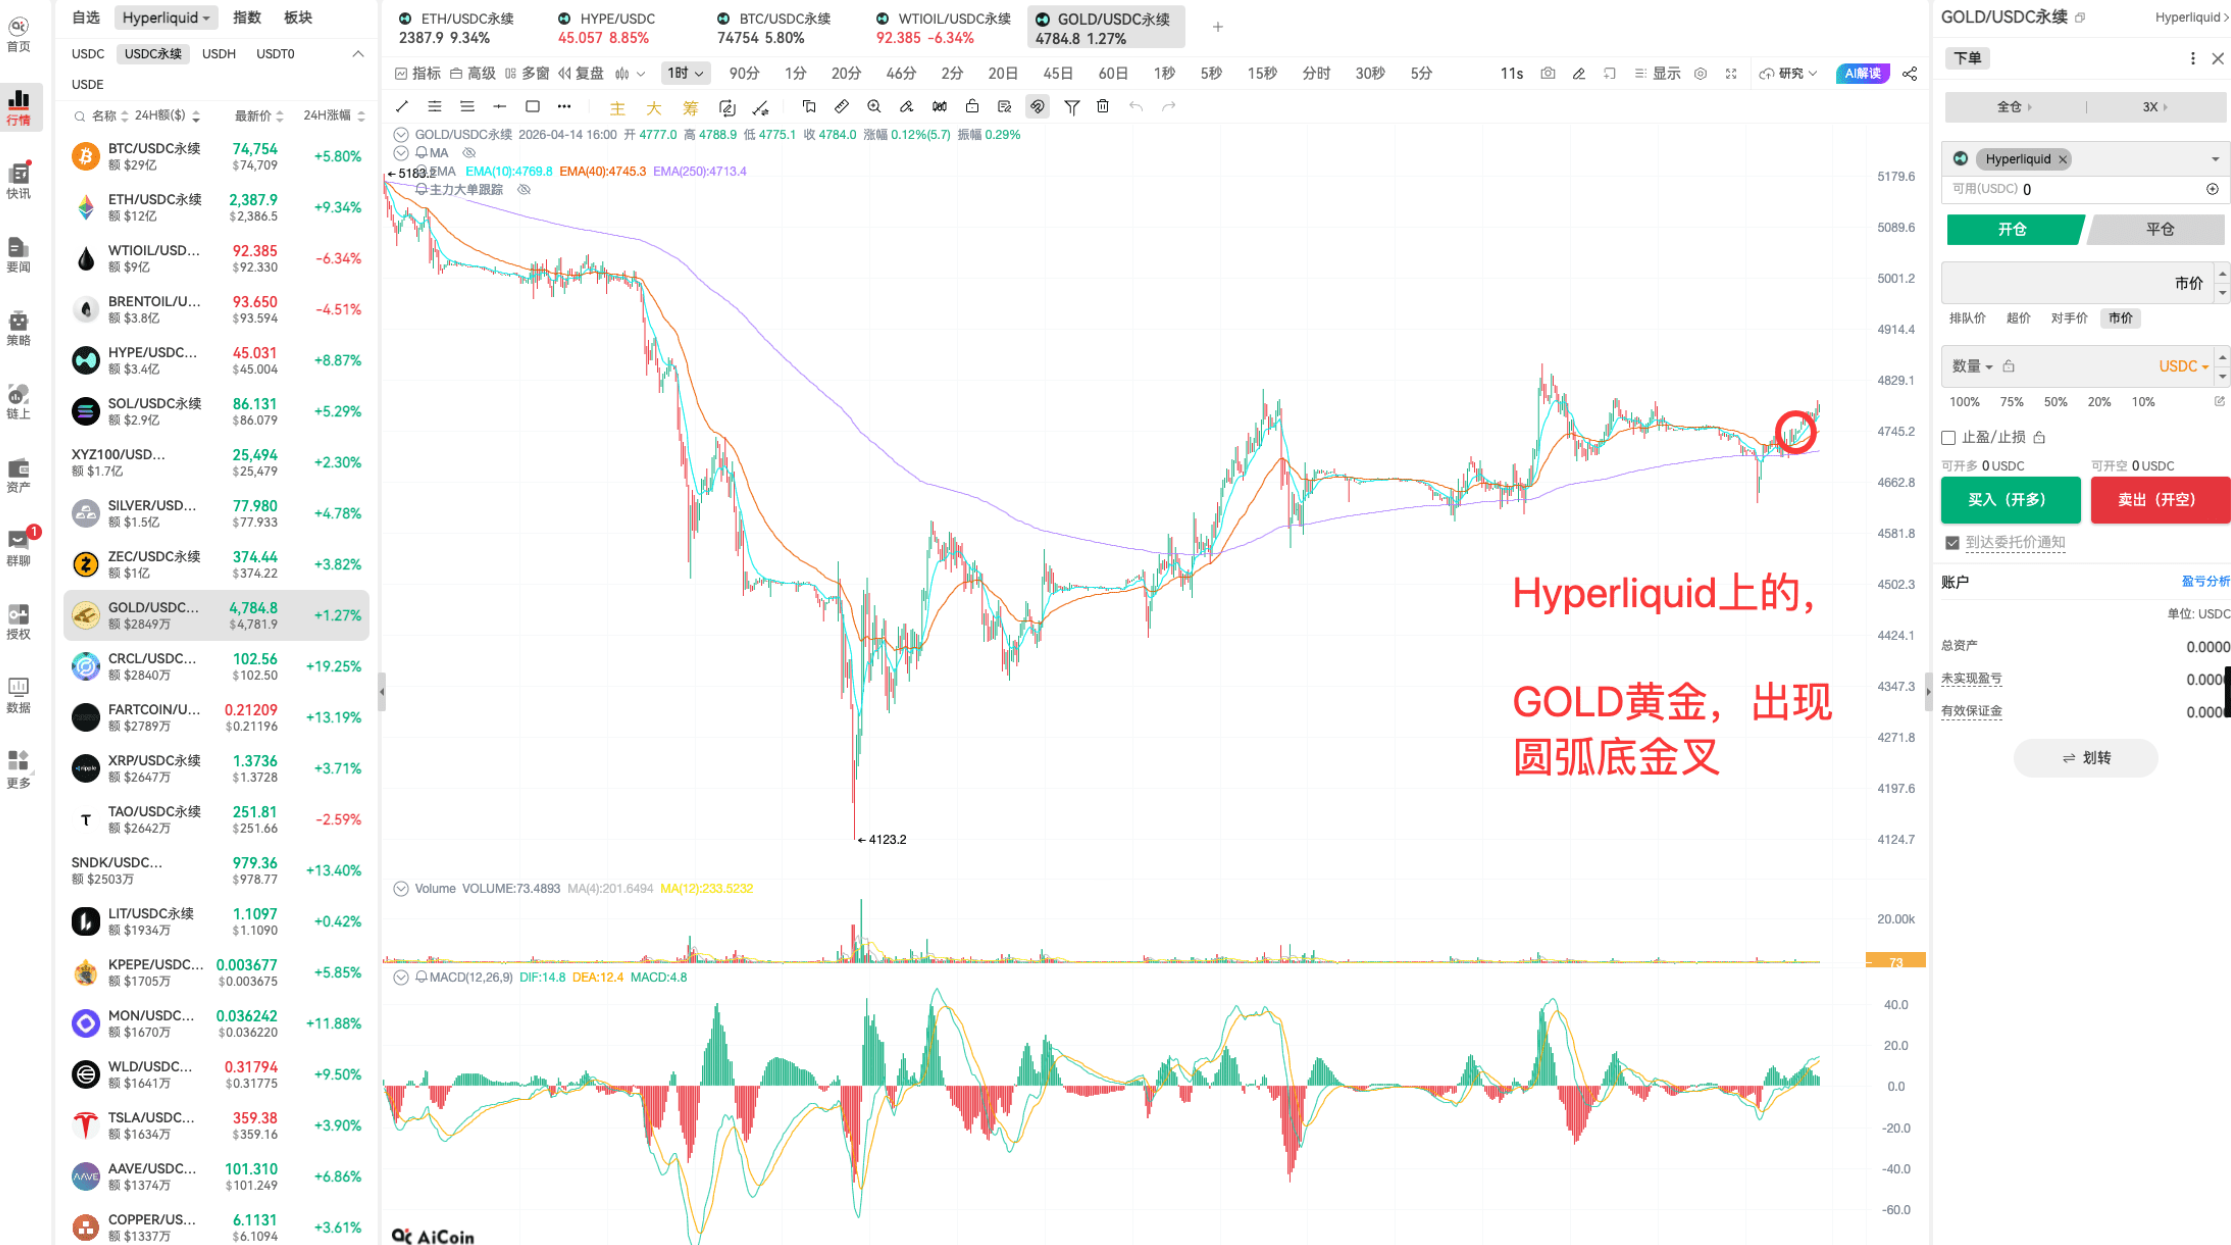Enter fullscreen chart mode

pyautogui.click(x=1731, y=73)
